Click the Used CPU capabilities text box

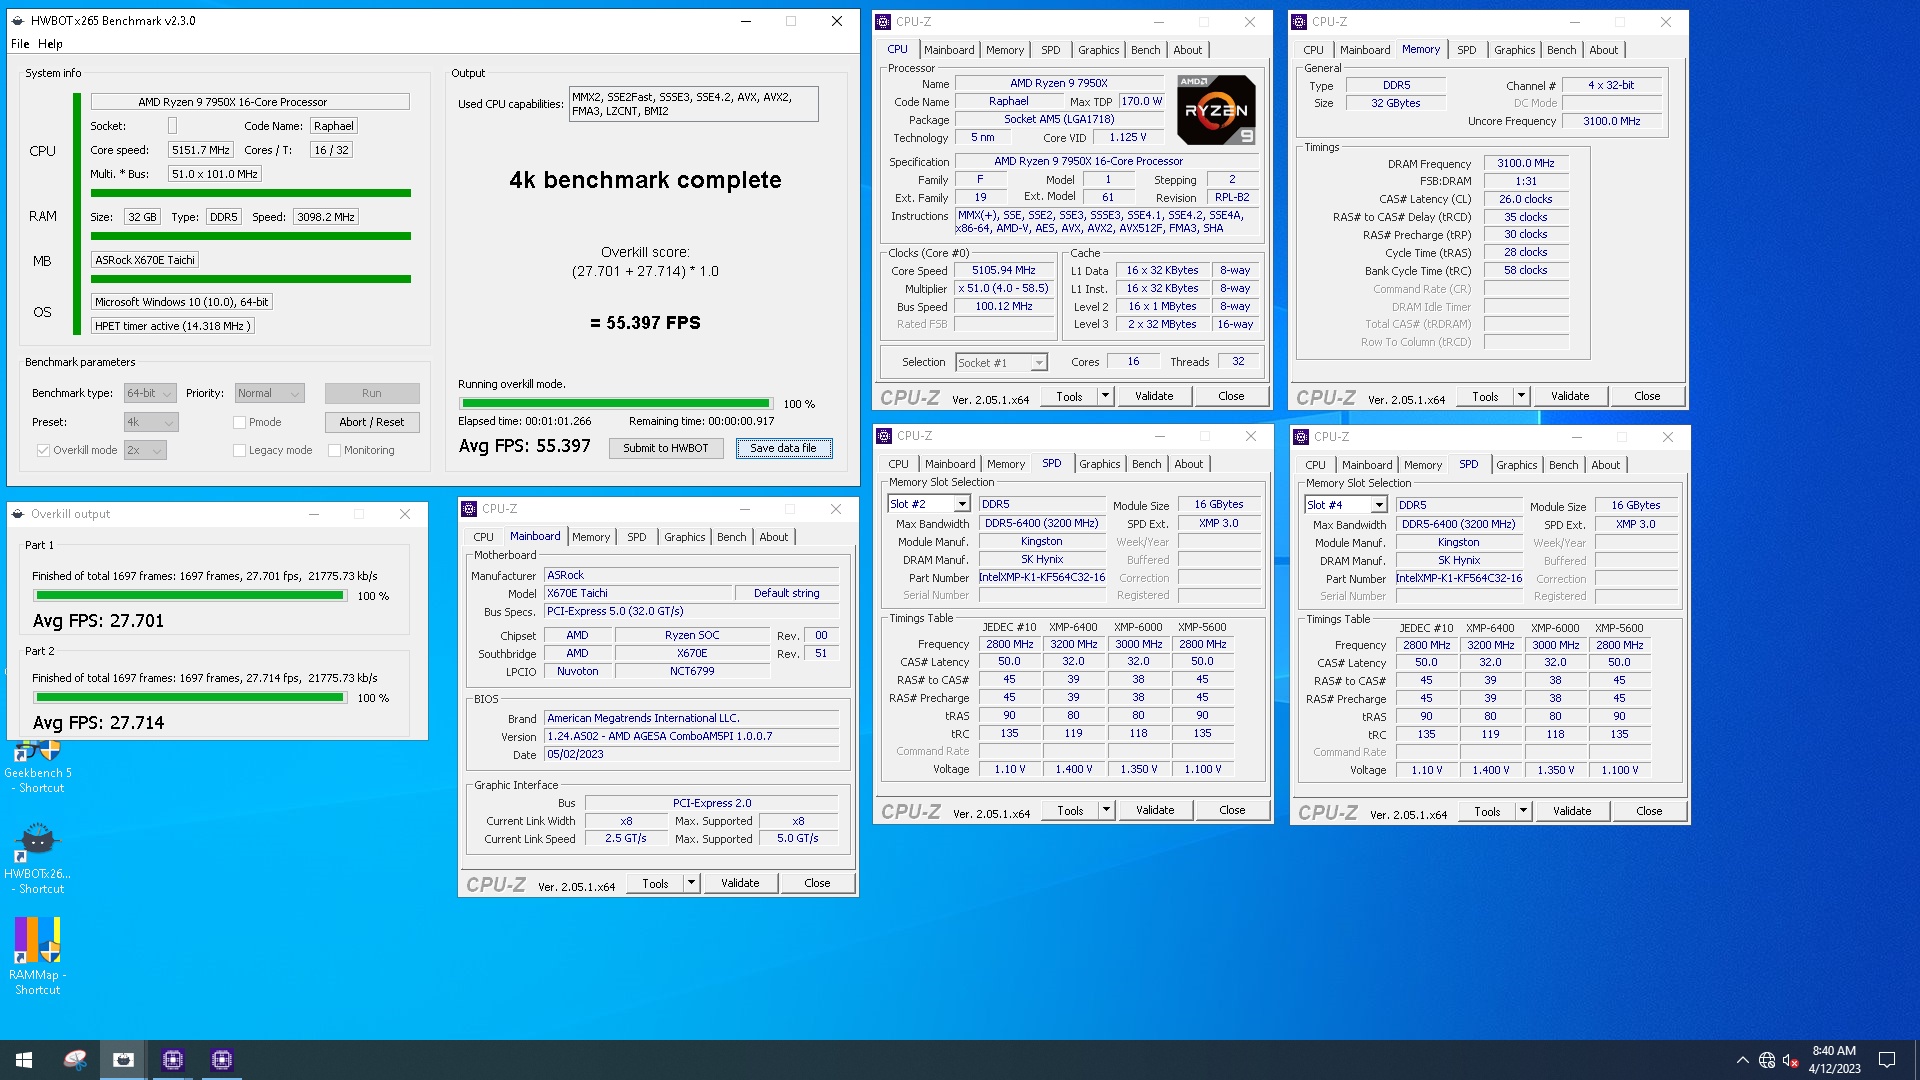coord(693,104)
